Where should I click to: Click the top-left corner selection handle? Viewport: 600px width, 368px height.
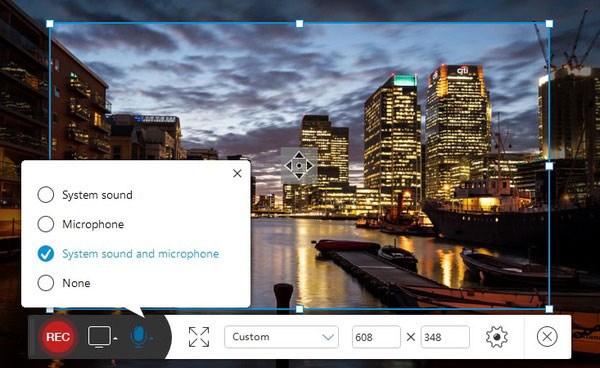(50, 24)
